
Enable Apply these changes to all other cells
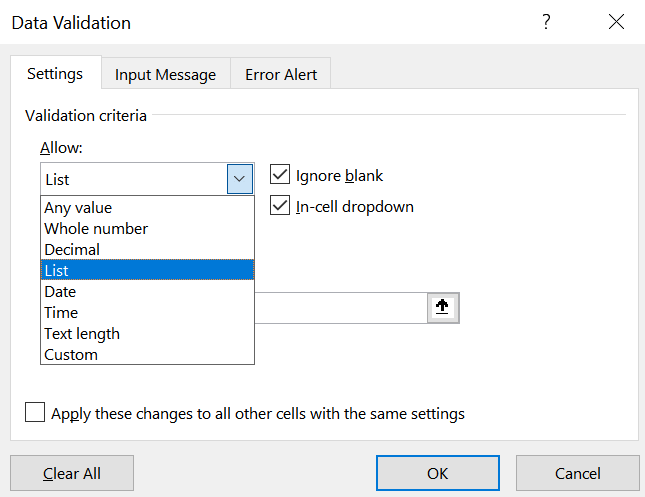(35, 413)
